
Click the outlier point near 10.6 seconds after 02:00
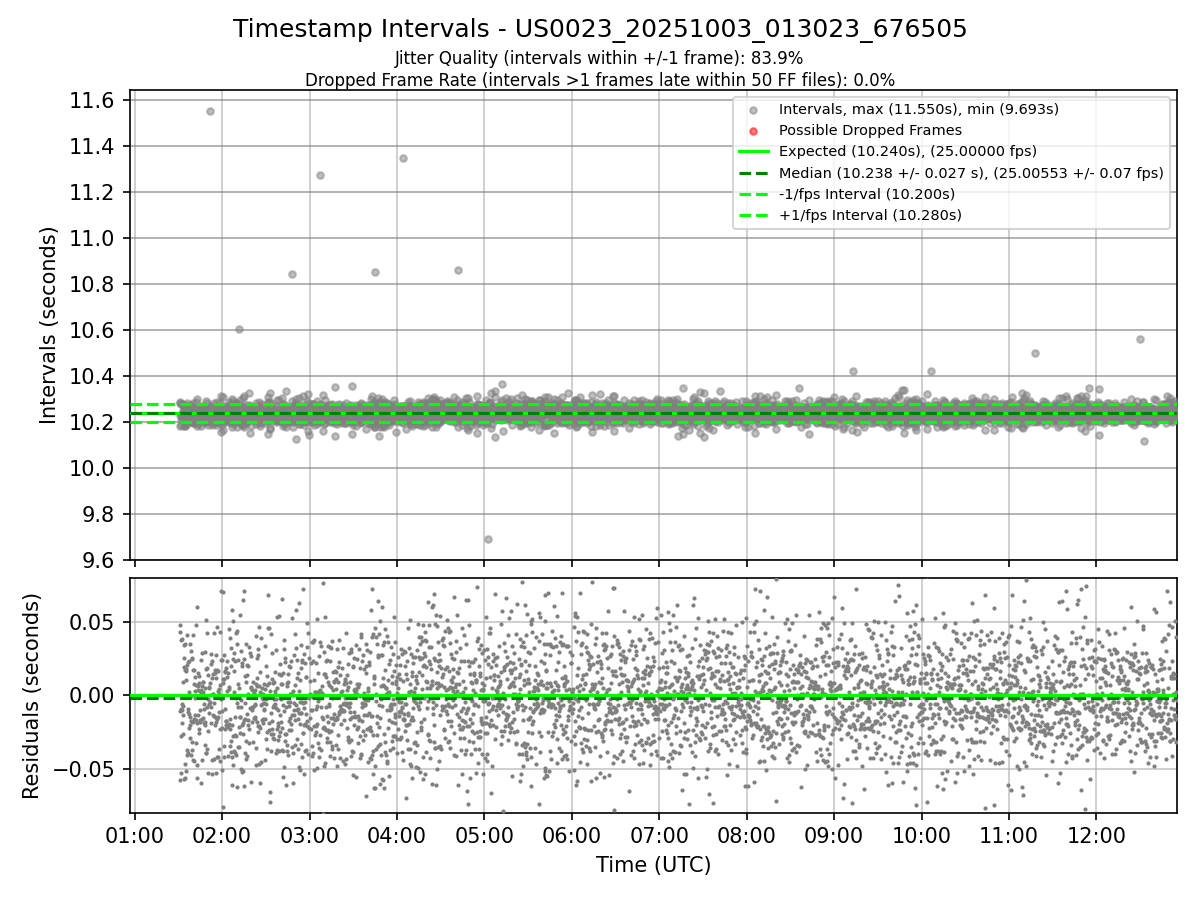click(x=239, y=329)
